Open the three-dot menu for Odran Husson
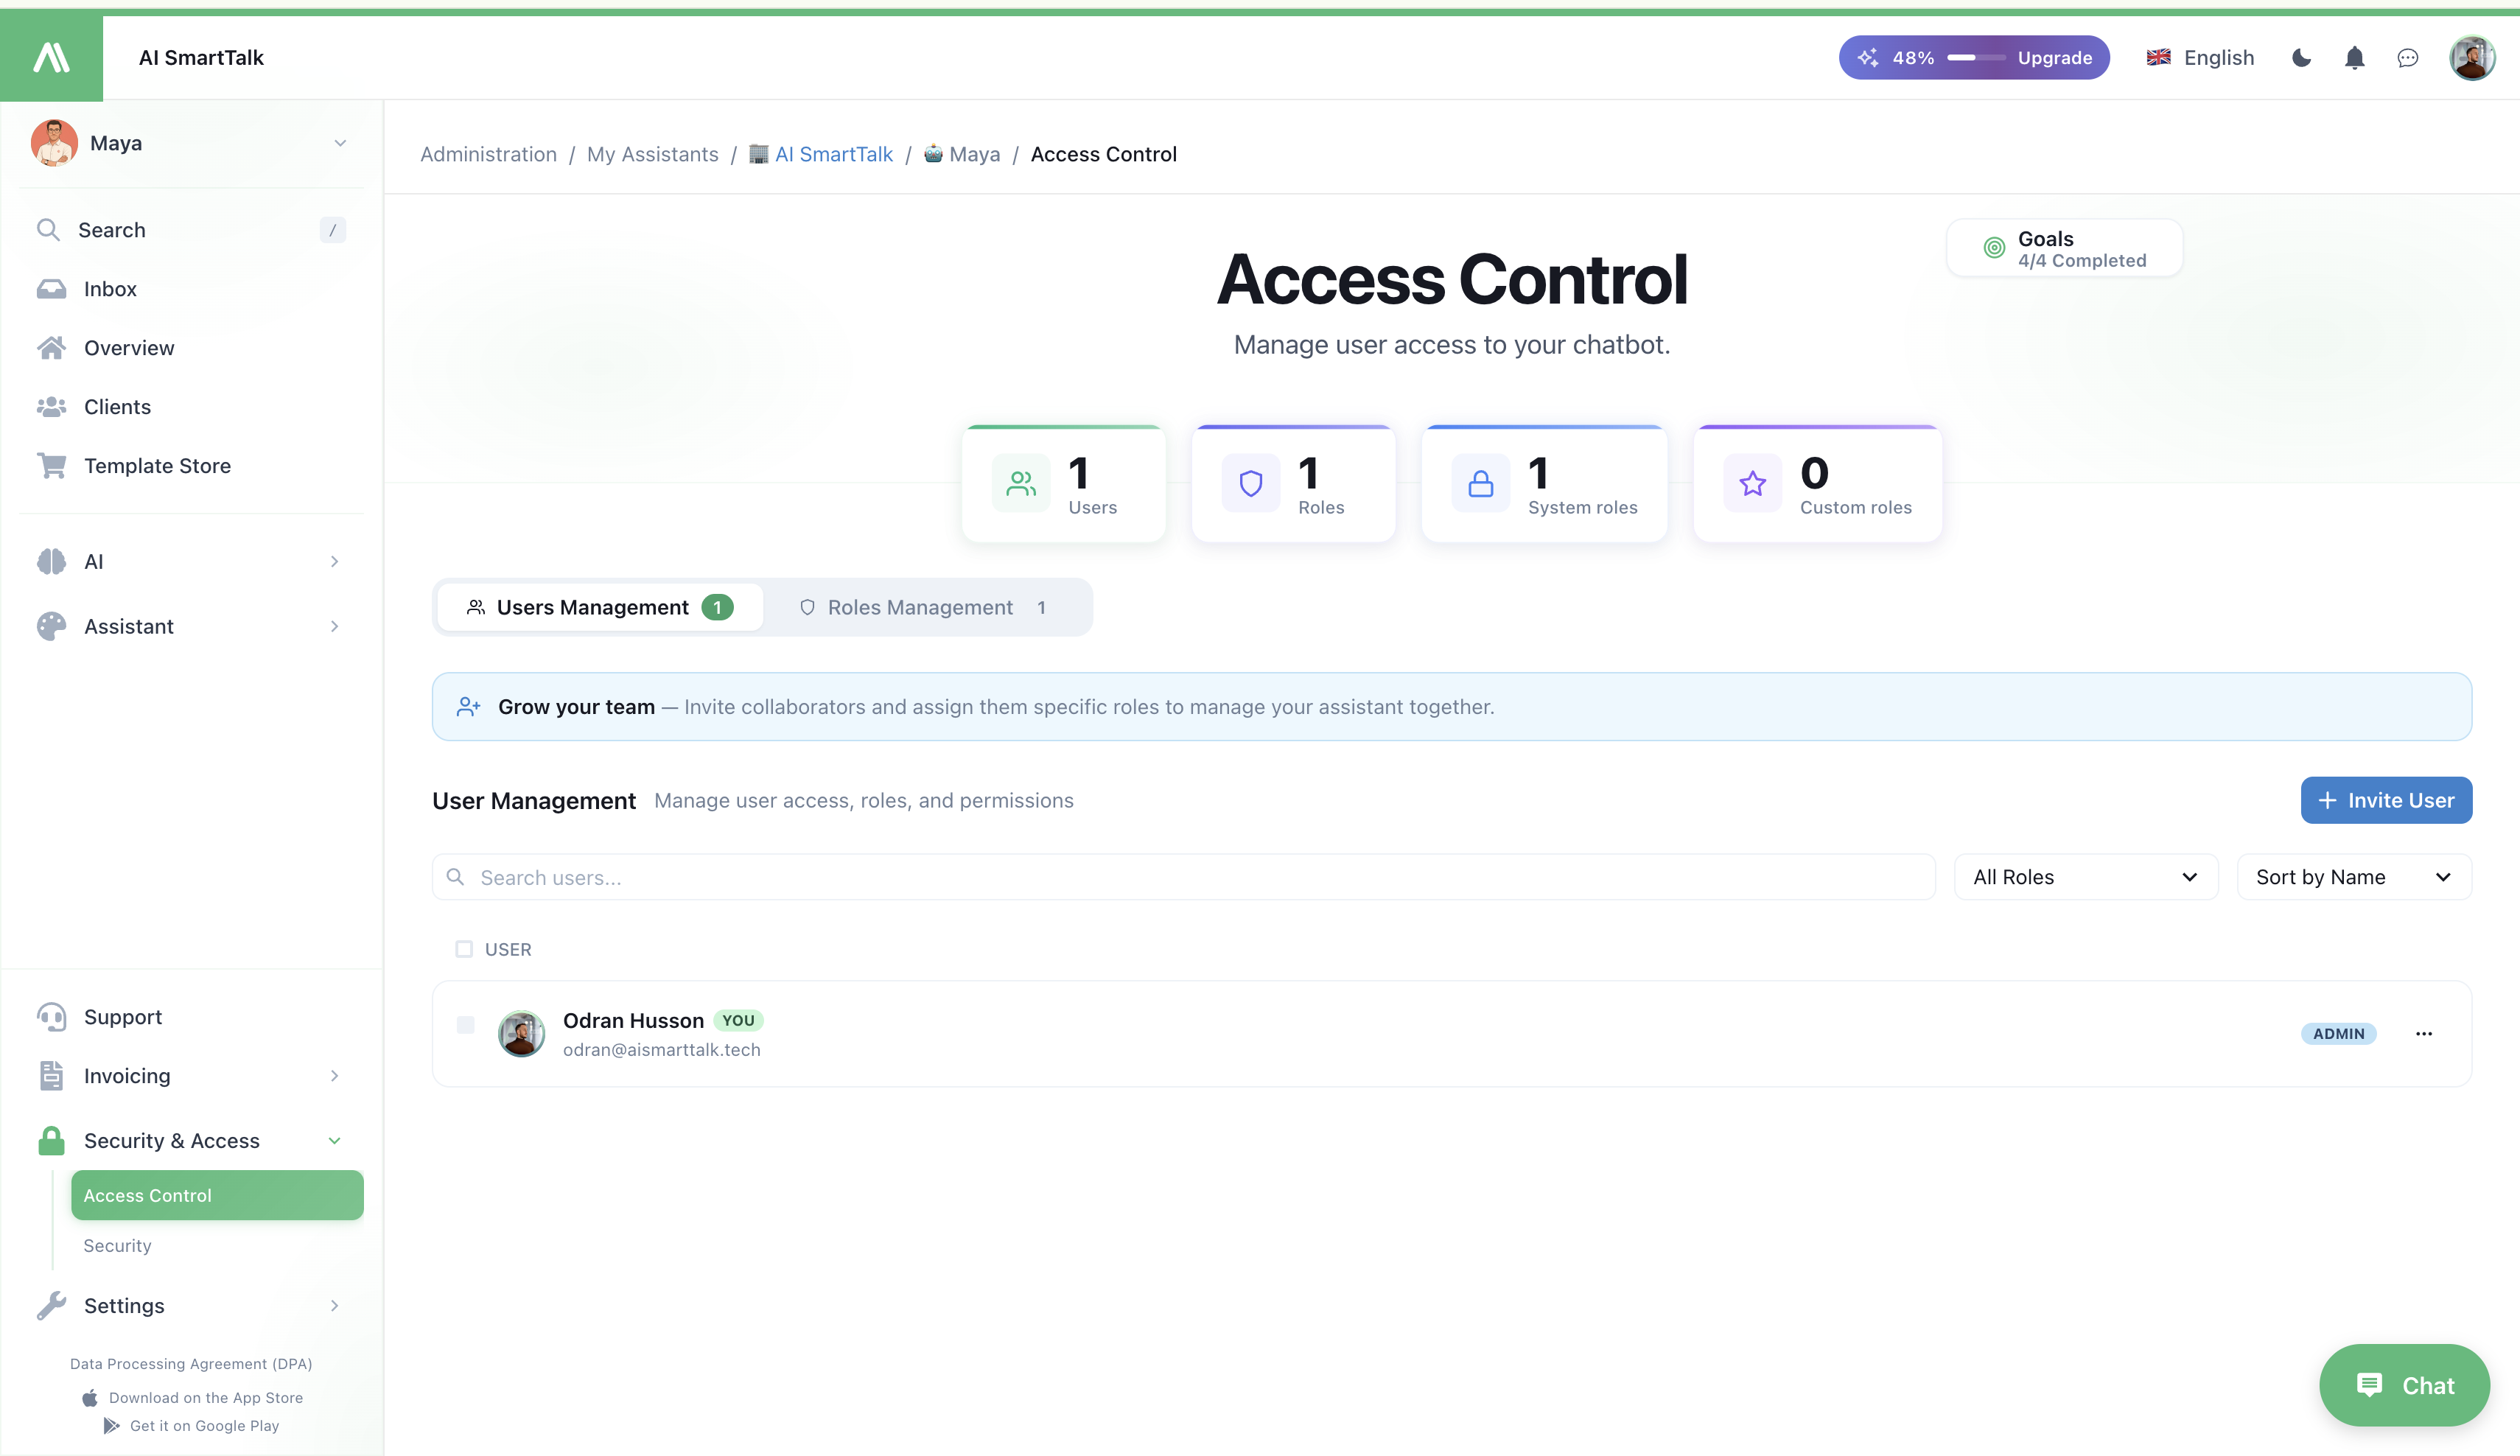Viewport: 2520px width, 1456px height. [x=2424, y=1034]
